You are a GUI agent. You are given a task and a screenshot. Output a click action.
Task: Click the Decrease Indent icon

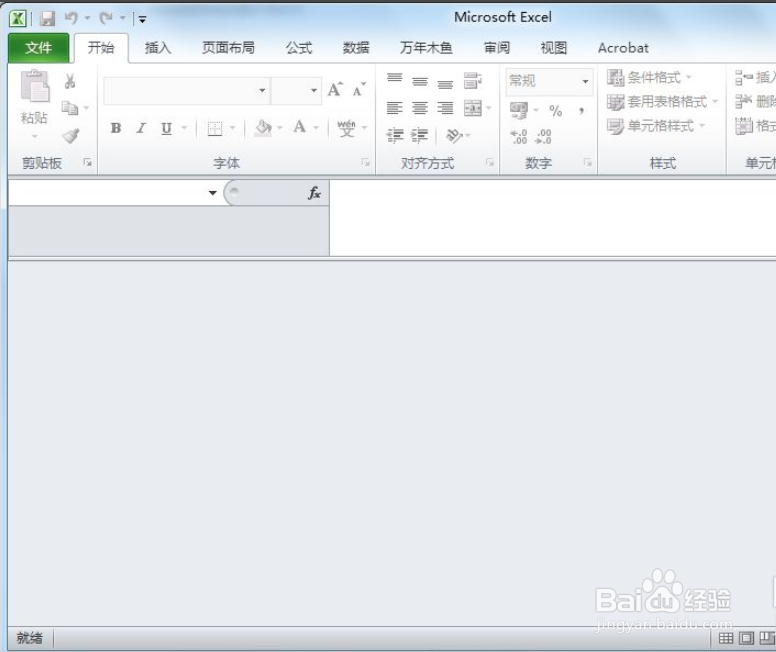point(395,135)
